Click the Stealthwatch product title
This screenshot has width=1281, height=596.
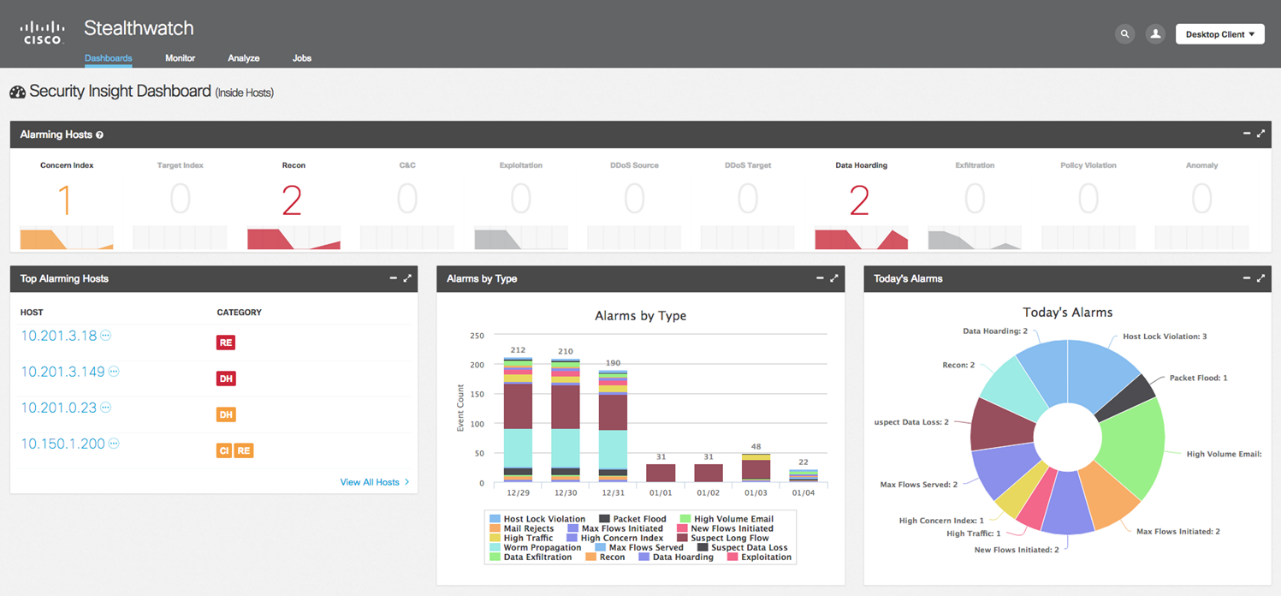pyautogui.click(x=139, y=28)
